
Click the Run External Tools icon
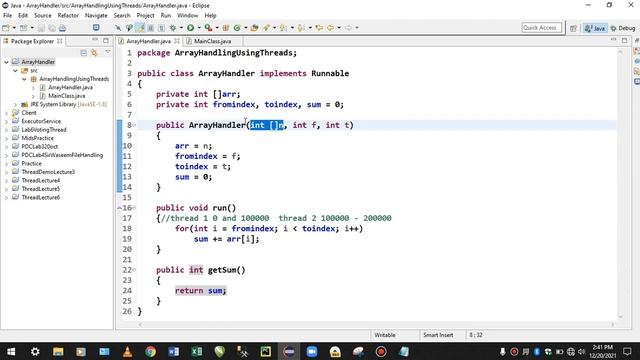point(208,28)
